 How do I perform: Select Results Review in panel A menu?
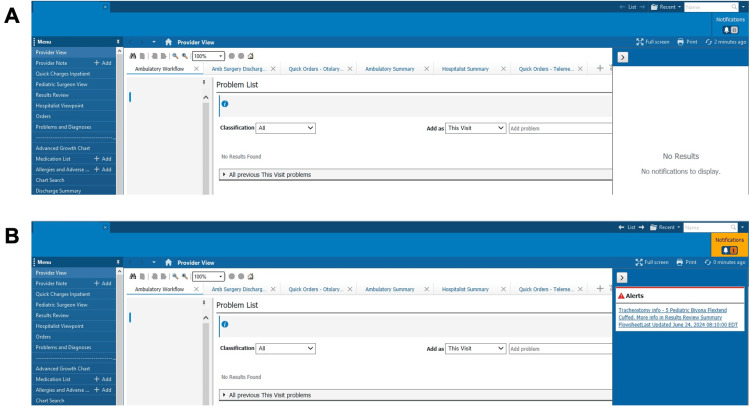click(52, 95)
